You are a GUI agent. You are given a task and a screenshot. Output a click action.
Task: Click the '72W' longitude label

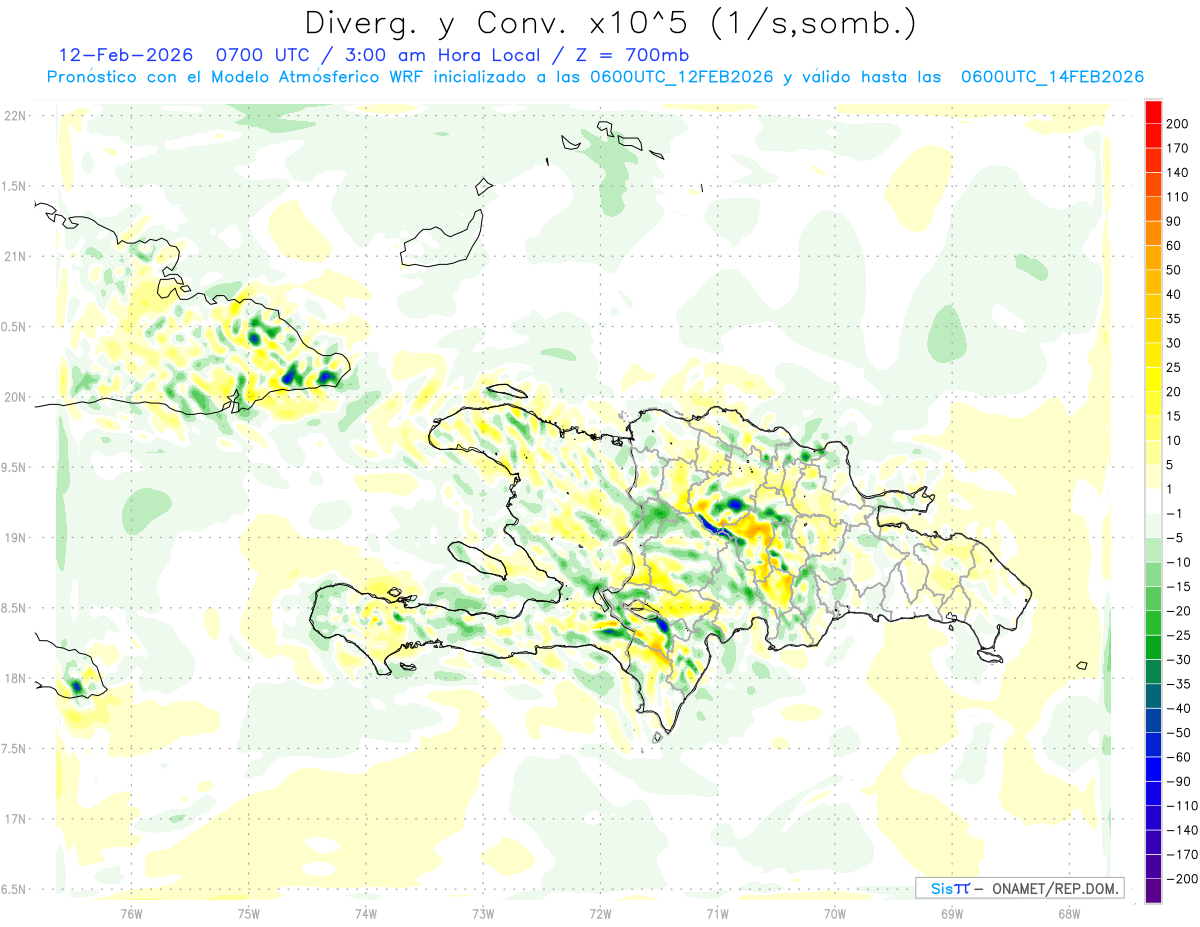[x=599, y=914]
